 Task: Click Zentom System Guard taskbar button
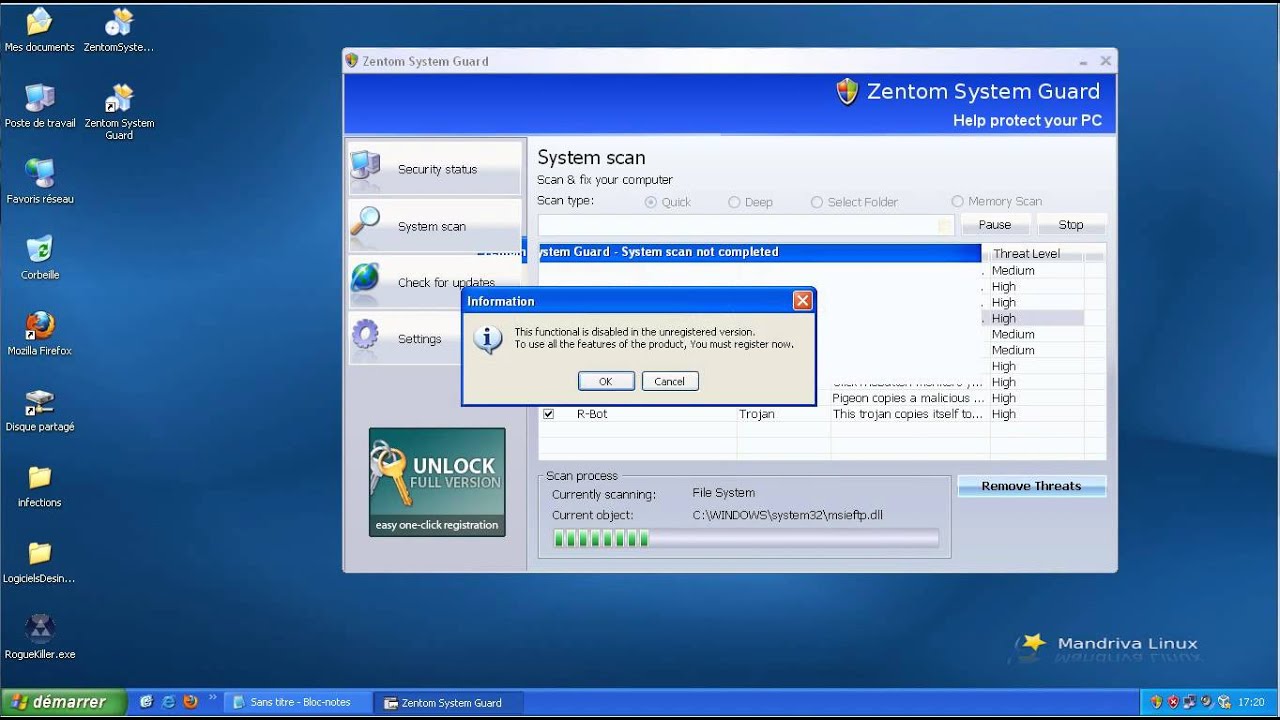pos(450,702)
